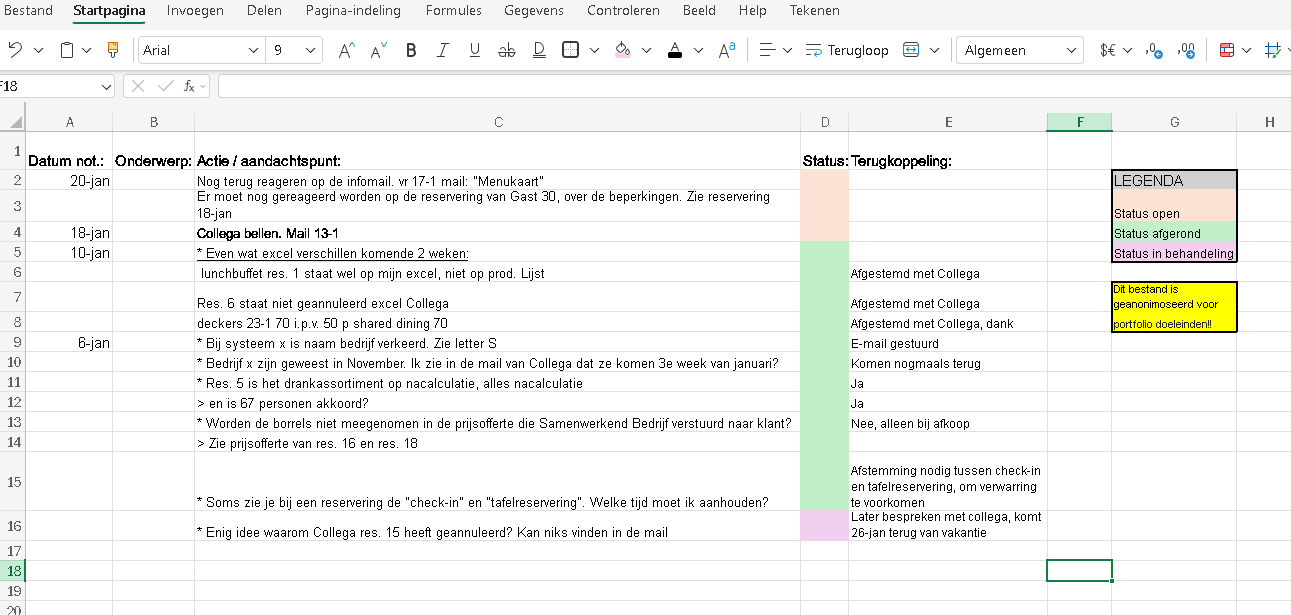Toggle Bold formatting
The image size is (1291, 615).
coord(411,50)
